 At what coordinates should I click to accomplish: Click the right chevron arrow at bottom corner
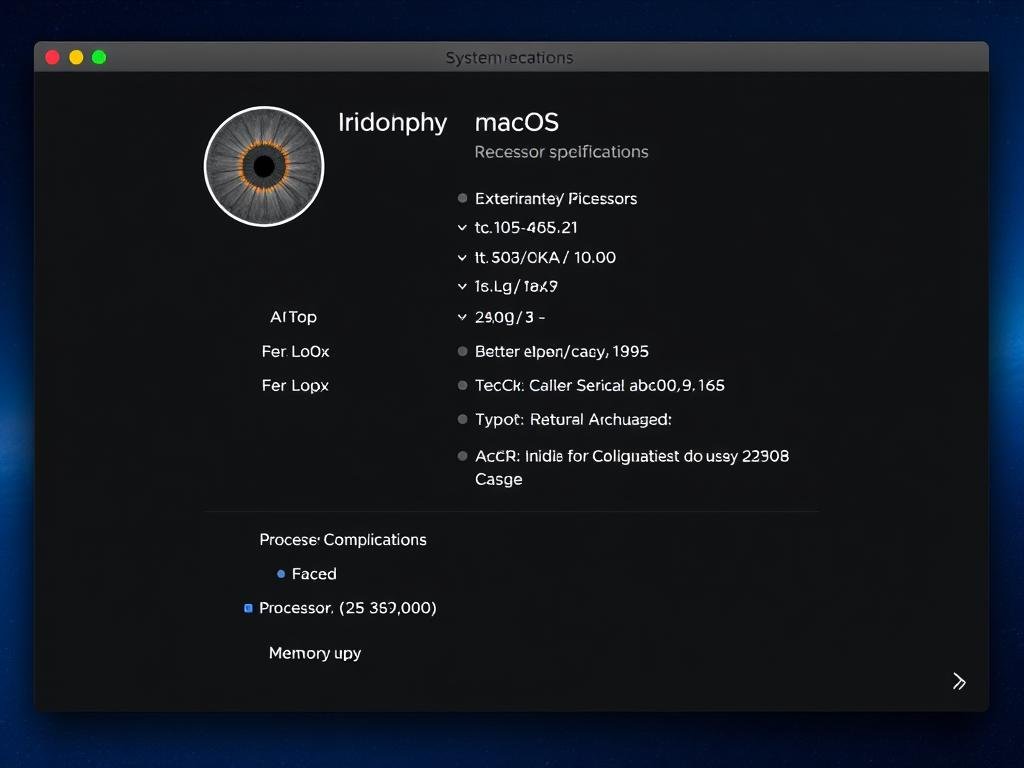(958, 682)
